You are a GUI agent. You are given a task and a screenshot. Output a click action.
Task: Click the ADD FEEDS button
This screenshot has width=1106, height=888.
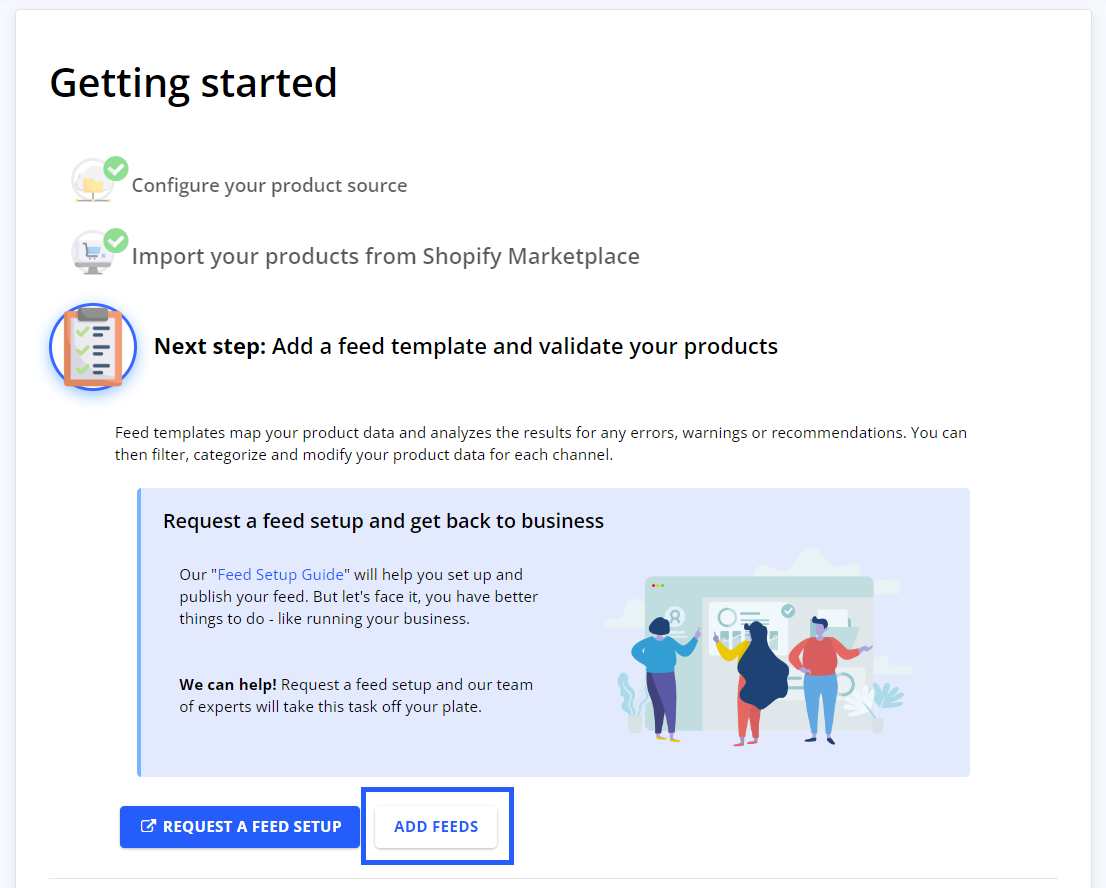pos(436,826)
